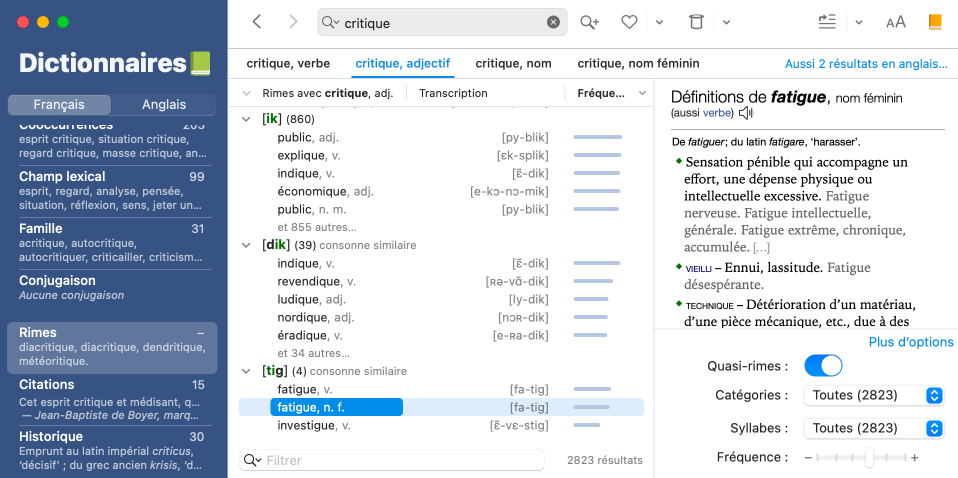Screen dimensions: 958x478
Task: Play pronunciation speaker icon for fatigue
Action: coord(746,114)
